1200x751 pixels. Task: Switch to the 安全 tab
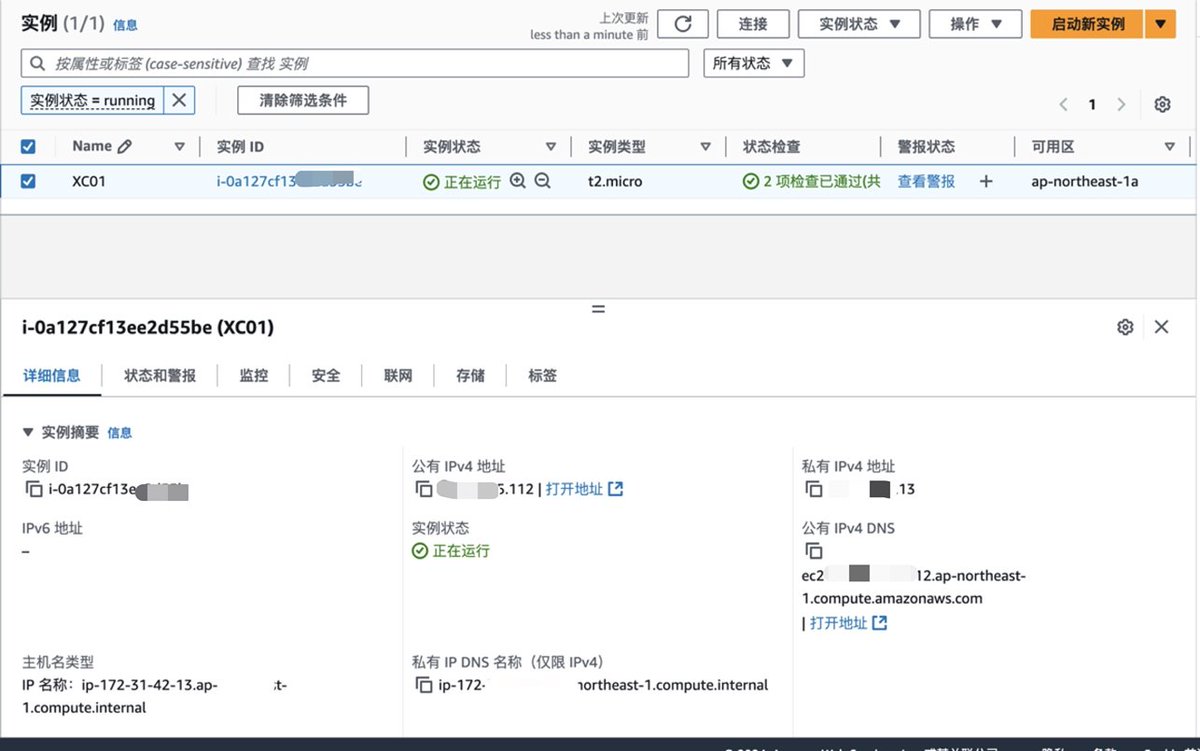[x=327, y=375]
